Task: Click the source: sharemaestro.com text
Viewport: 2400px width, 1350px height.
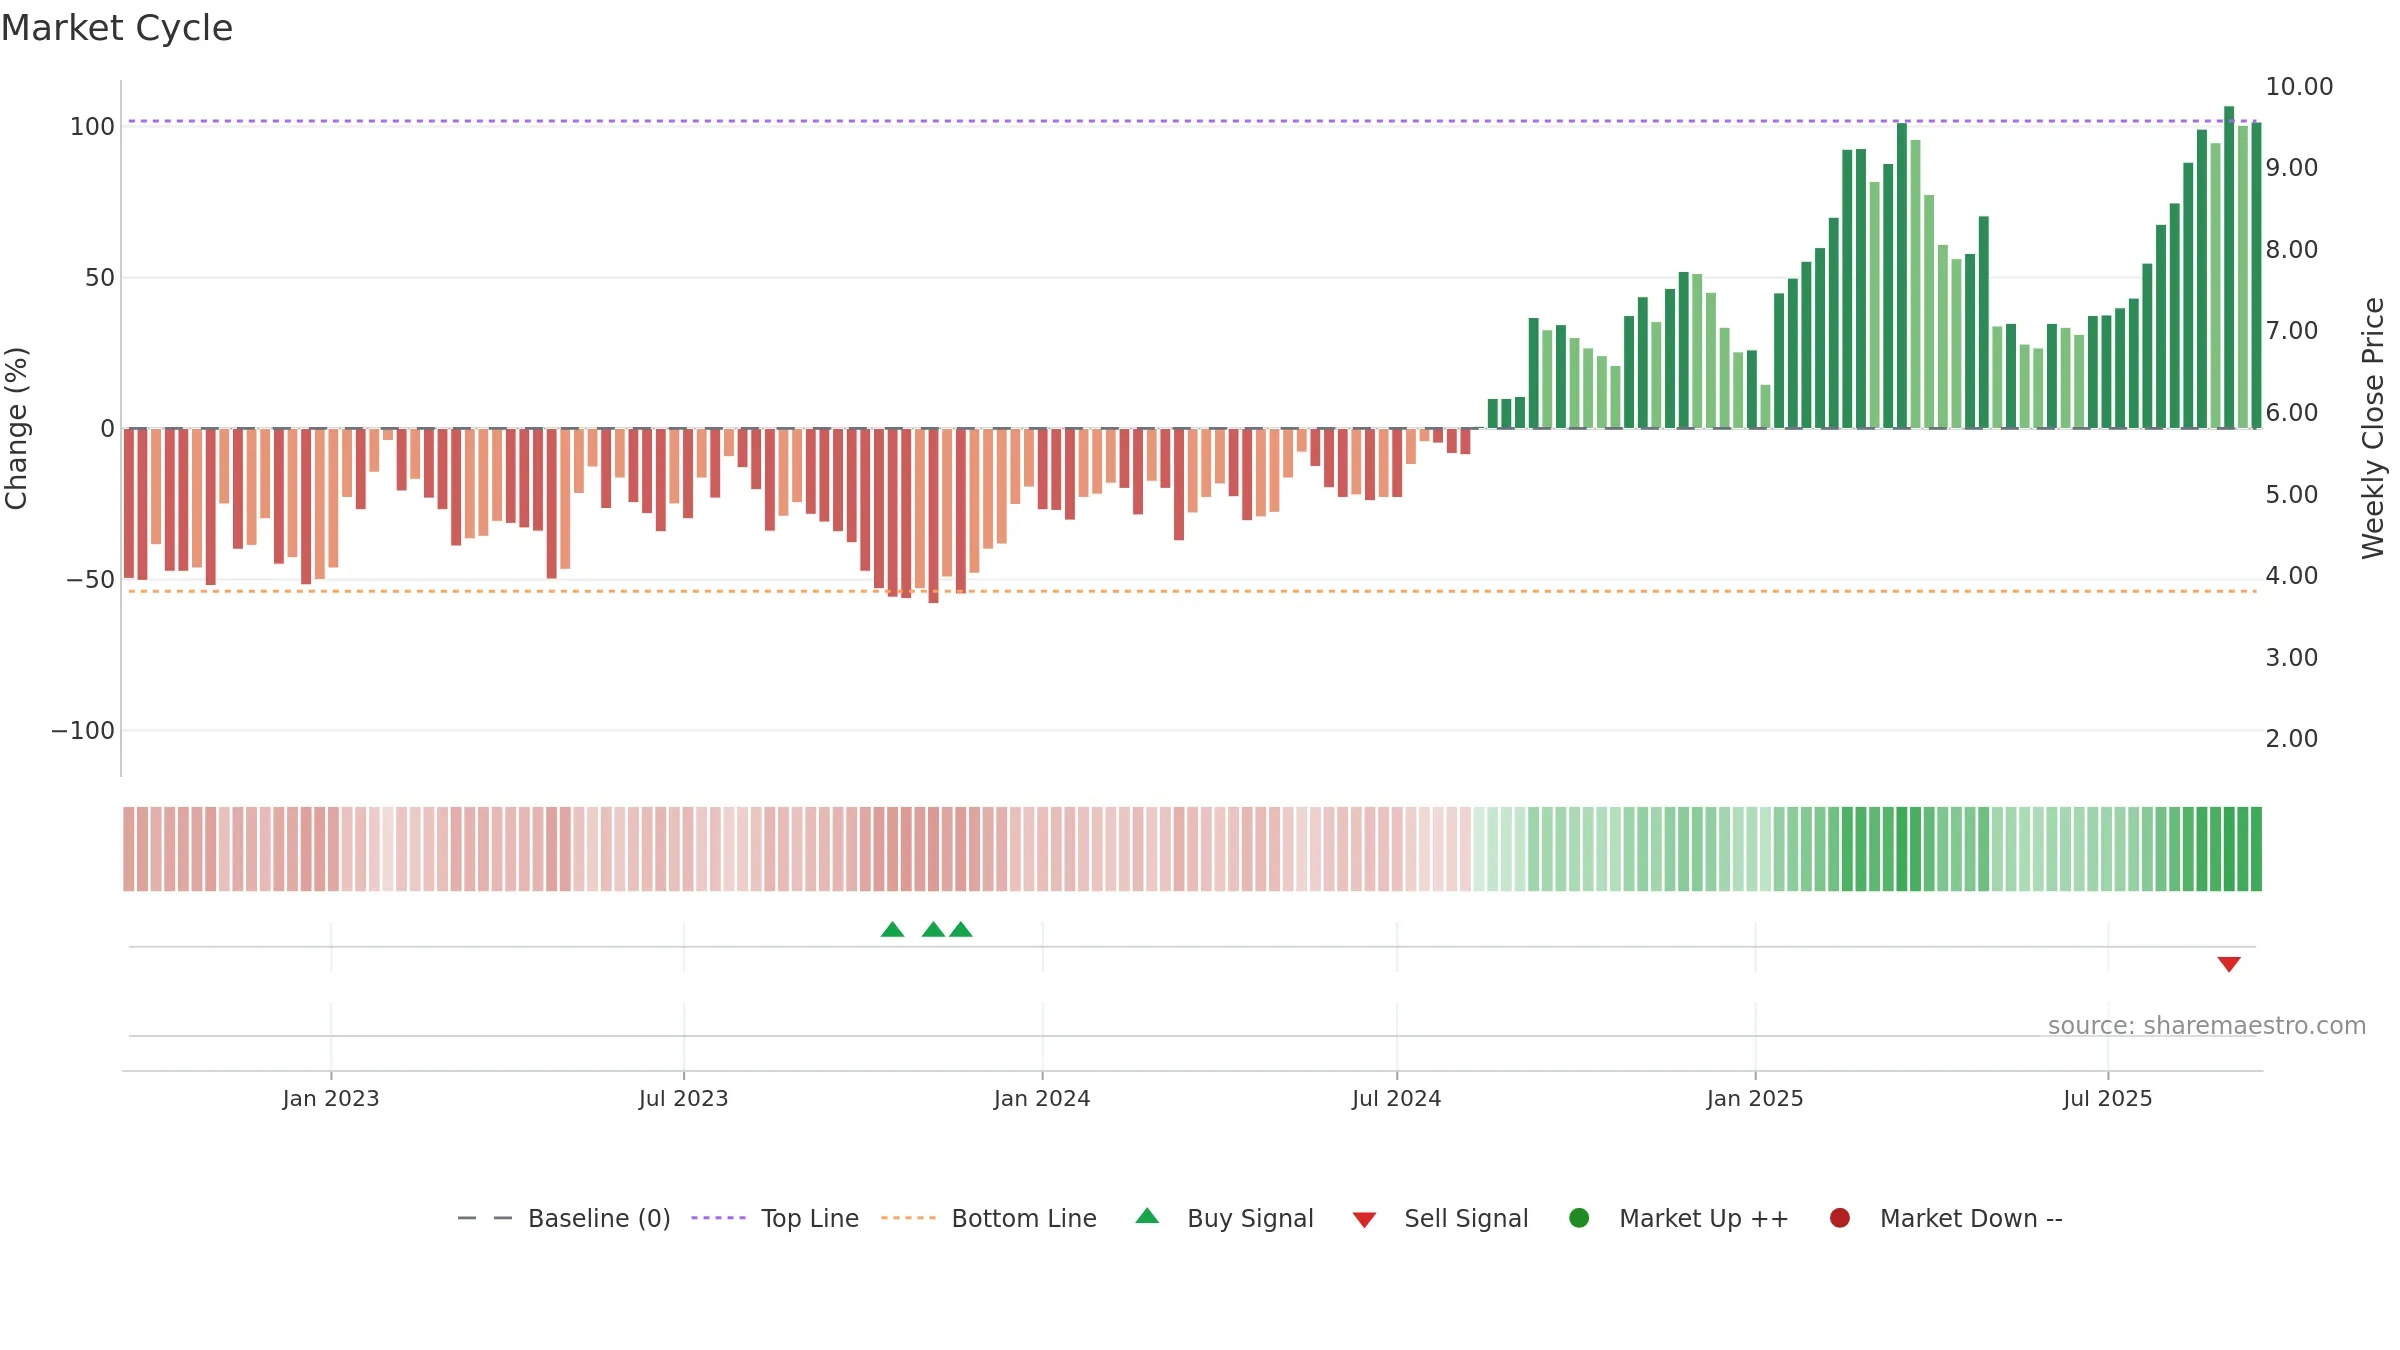Action: (x=2207, y=1025)
